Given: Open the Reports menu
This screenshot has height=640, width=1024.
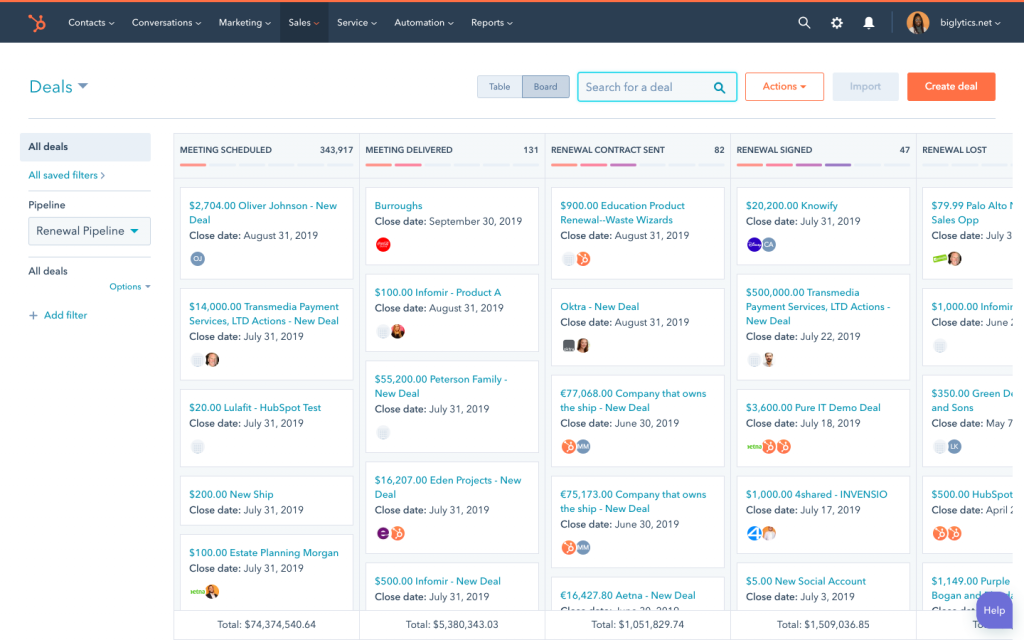Looking at the screenshot, I should point(492,23).
